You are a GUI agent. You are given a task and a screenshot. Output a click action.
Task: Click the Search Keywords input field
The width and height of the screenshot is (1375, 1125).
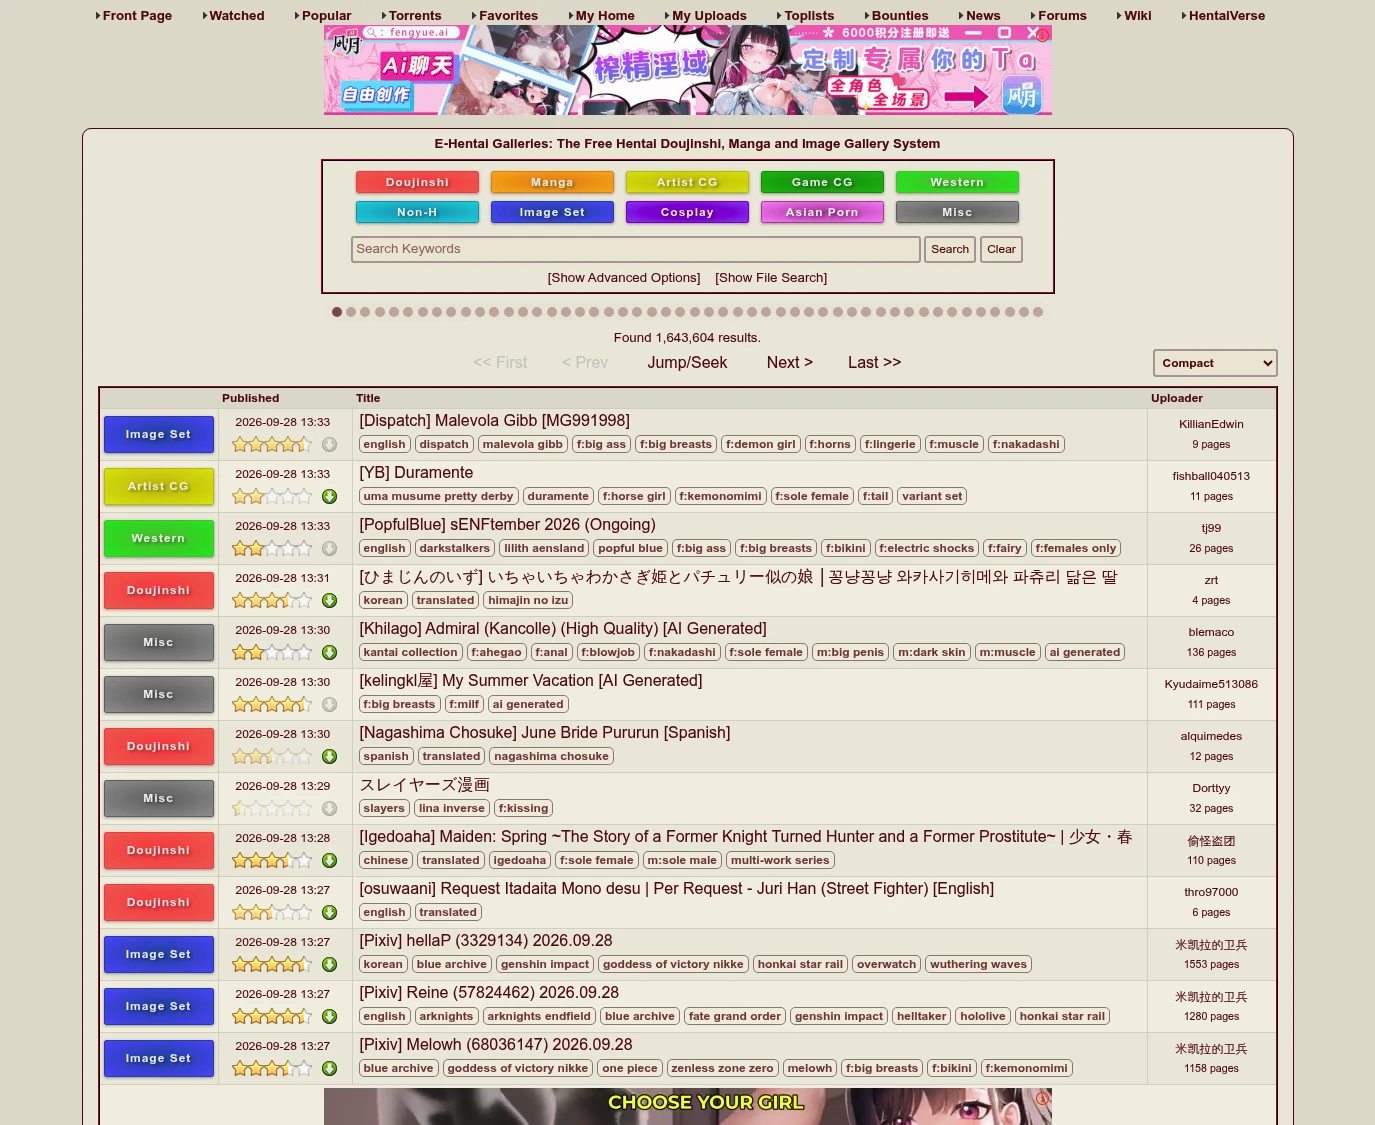pos(636,249)
